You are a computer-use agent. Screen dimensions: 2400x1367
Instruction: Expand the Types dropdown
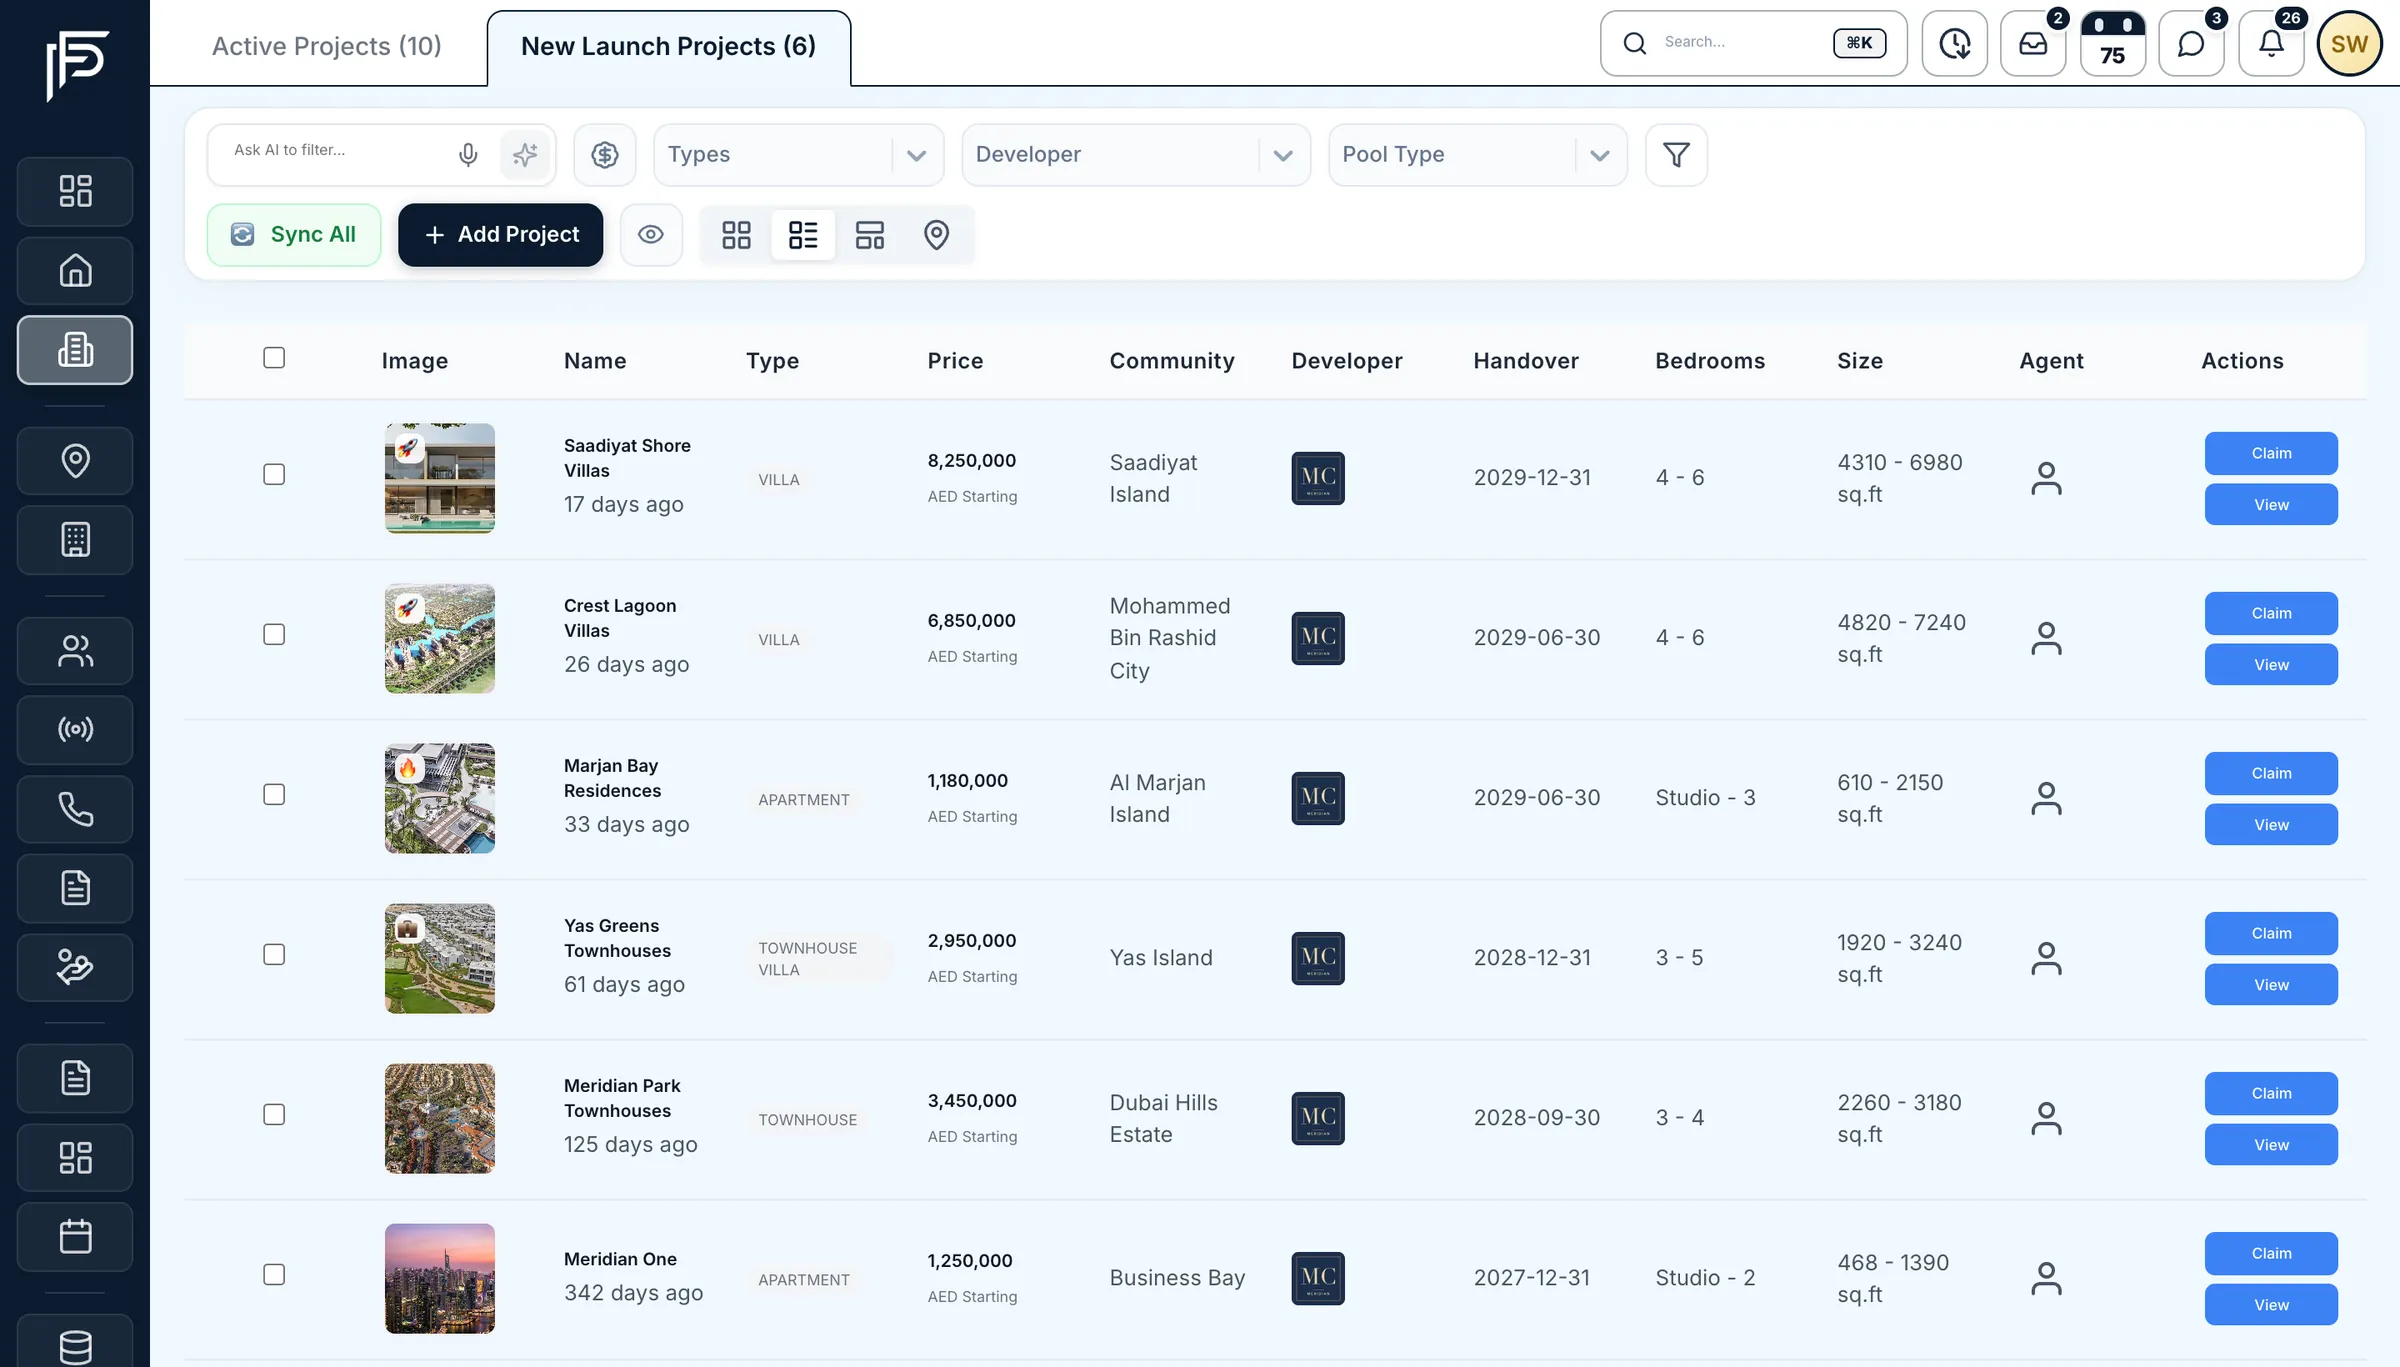[x=798, y=155]
